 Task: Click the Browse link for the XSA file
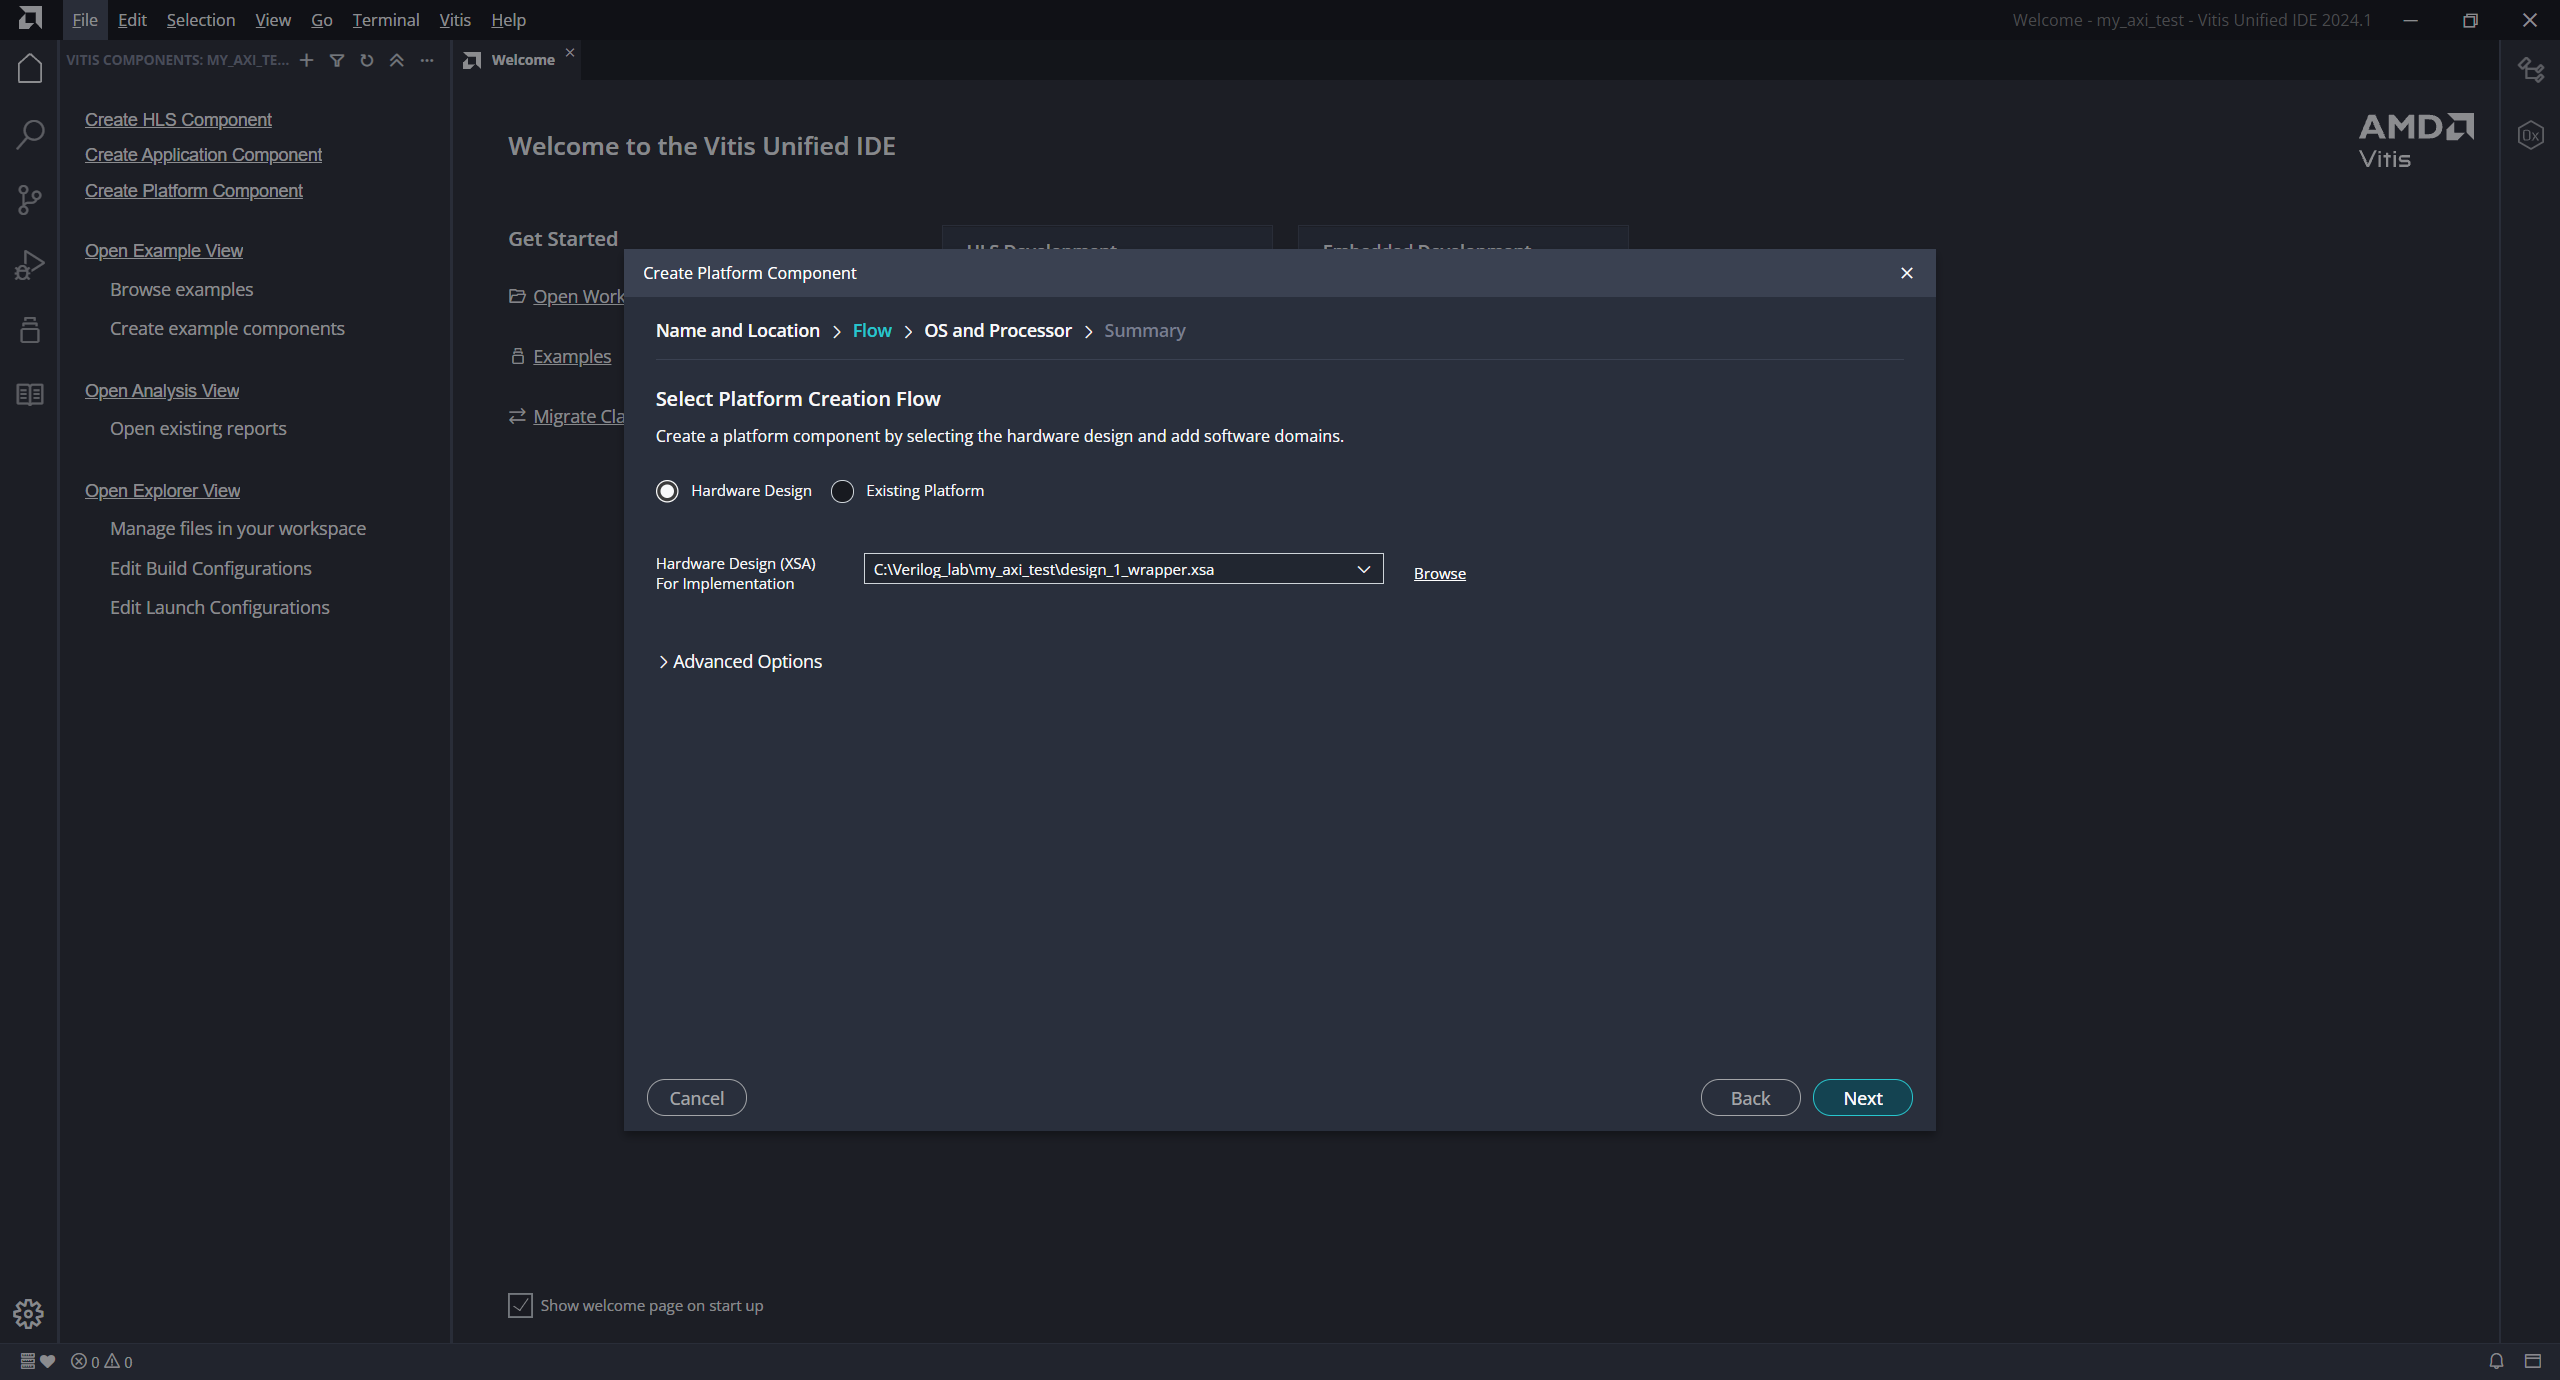1439,573
